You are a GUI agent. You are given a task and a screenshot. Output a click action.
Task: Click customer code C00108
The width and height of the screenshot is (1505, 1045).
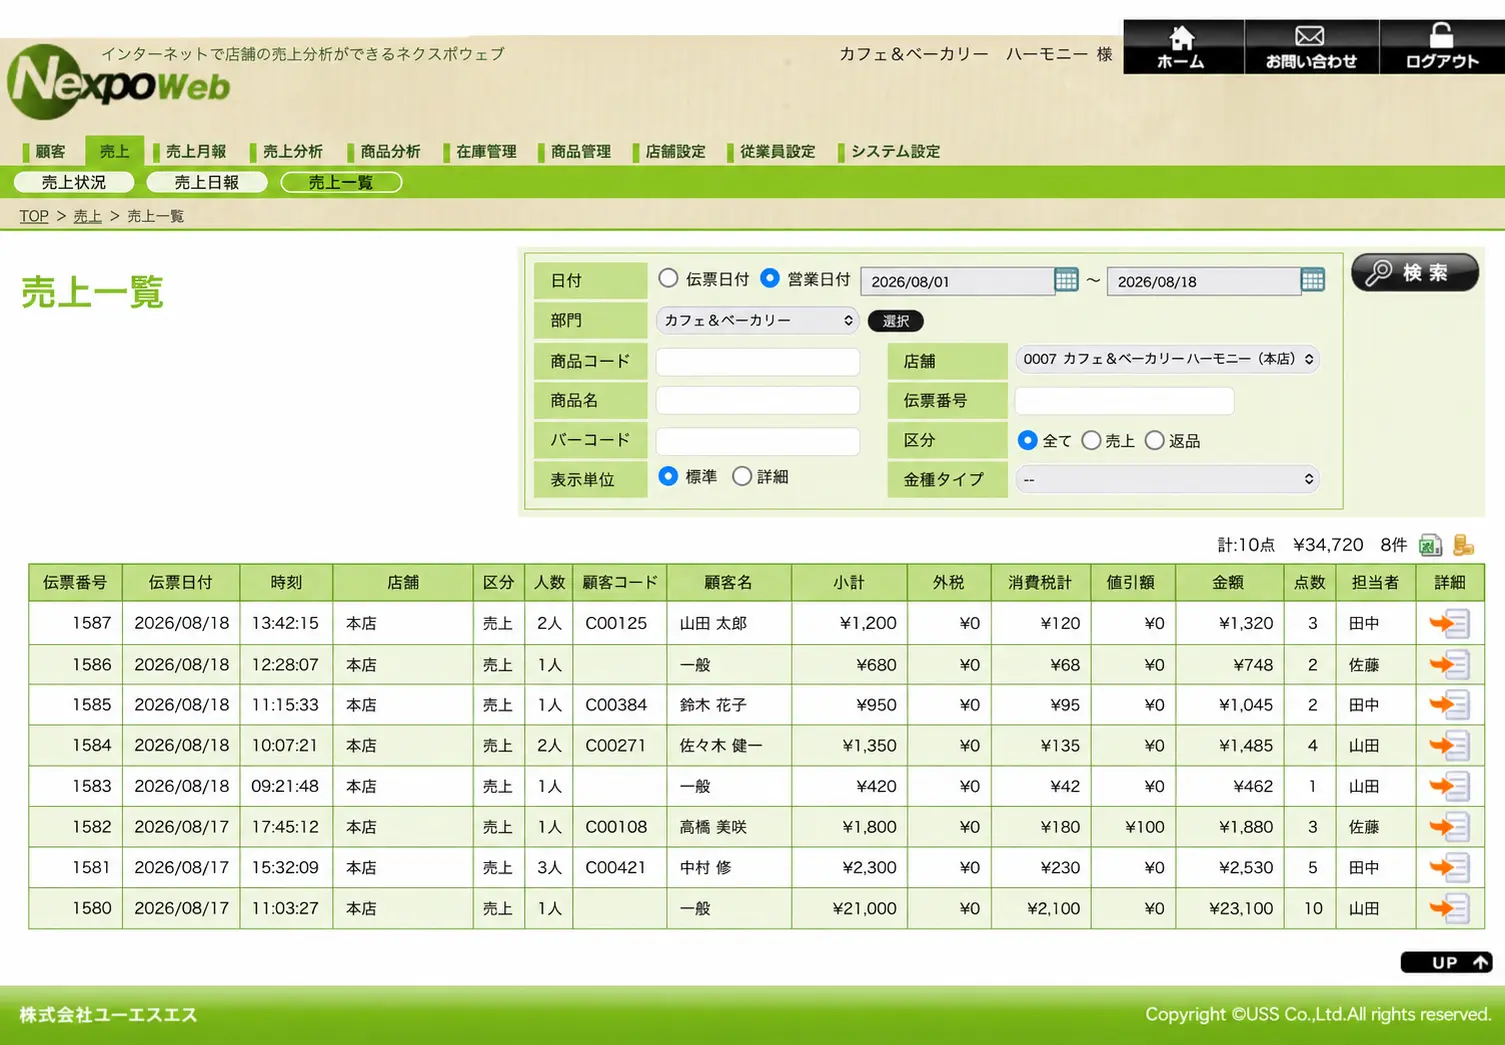pyautogui.click(x=616, y=827)
